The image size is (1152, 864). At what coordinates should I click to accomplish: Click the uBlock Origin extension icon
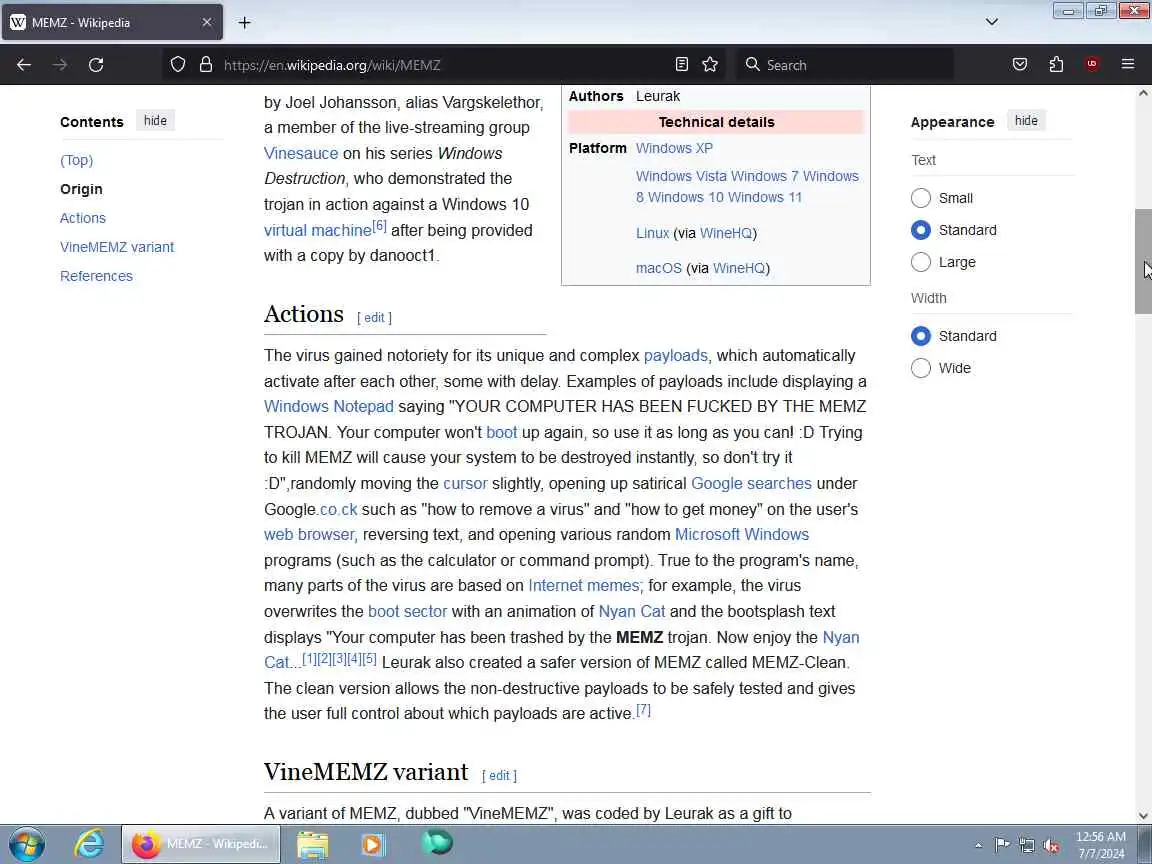[x=1092, y=65]
